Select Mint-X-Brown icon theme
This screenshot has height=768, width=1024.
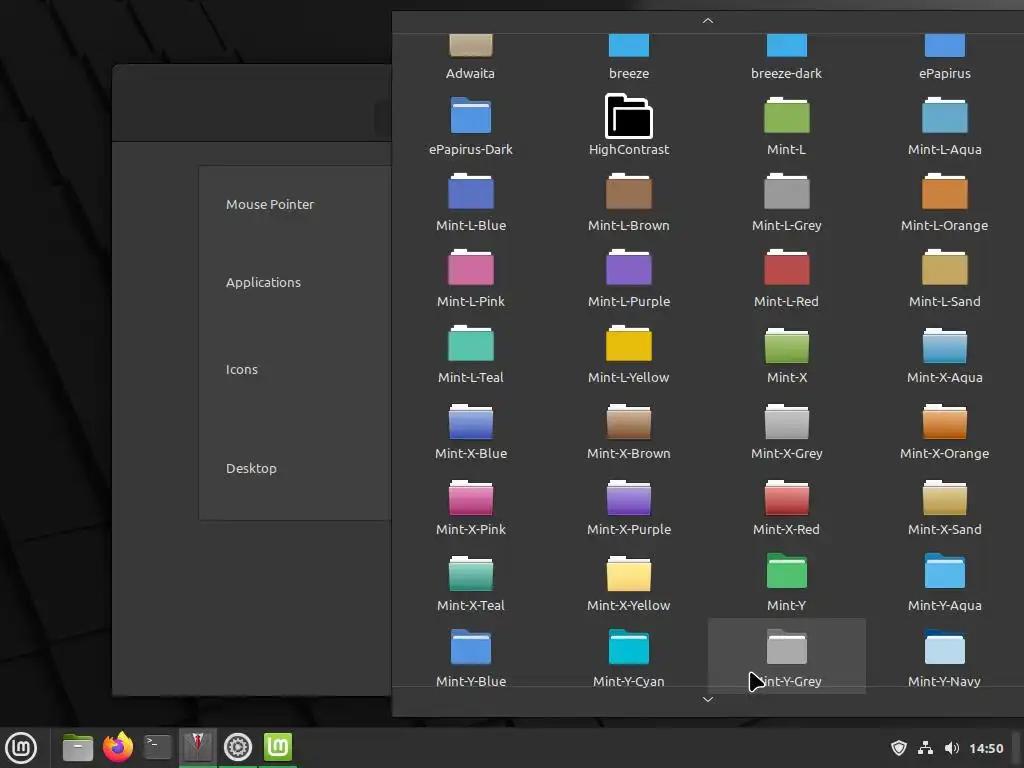[x=628, y=430]
